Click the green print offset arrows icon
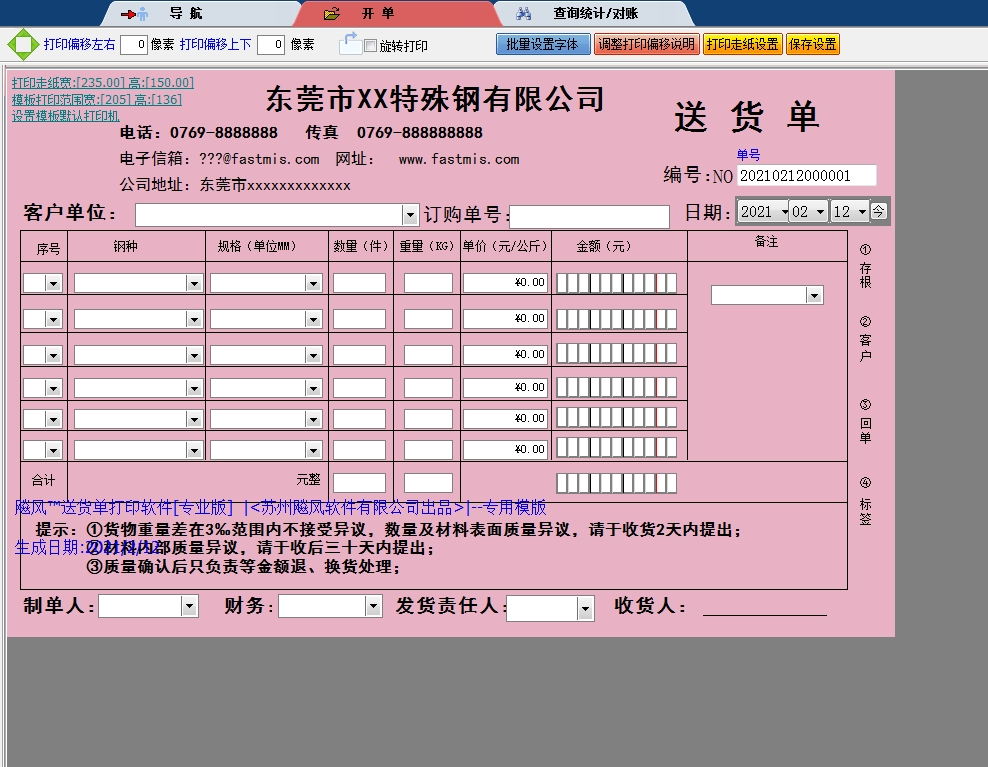 click(21, 45)
